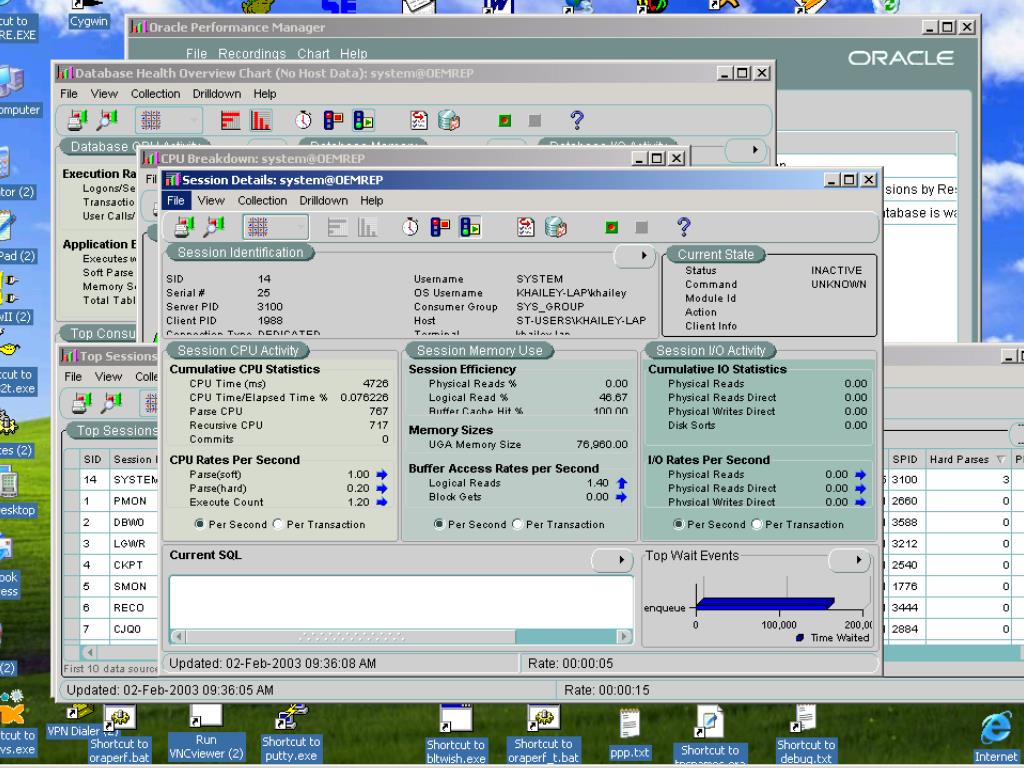Image resolution: width=1024 pixels, height=768 pixels.
Task: Select Per Transaction under Session I/O Activity
Action: click(757, 524)
